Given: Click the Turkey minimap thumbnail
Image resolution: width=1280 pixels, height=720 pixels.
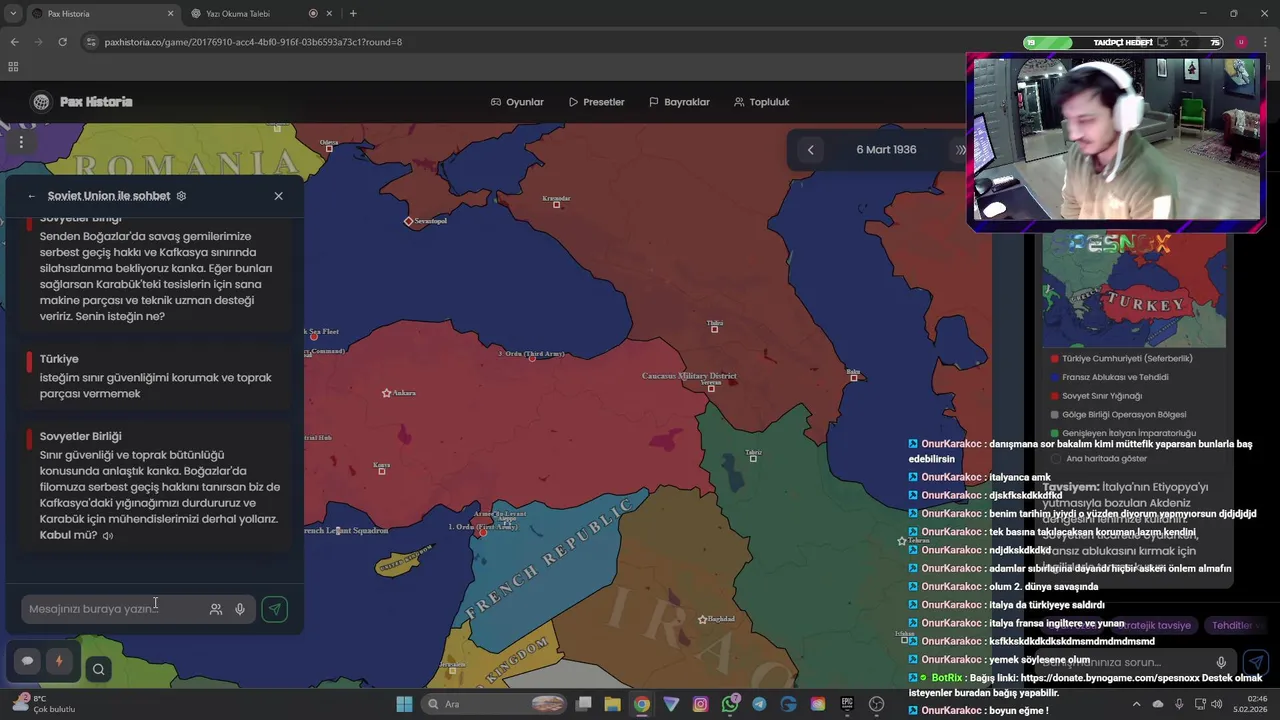Looking at the screenshot, I should (1134, 290).
